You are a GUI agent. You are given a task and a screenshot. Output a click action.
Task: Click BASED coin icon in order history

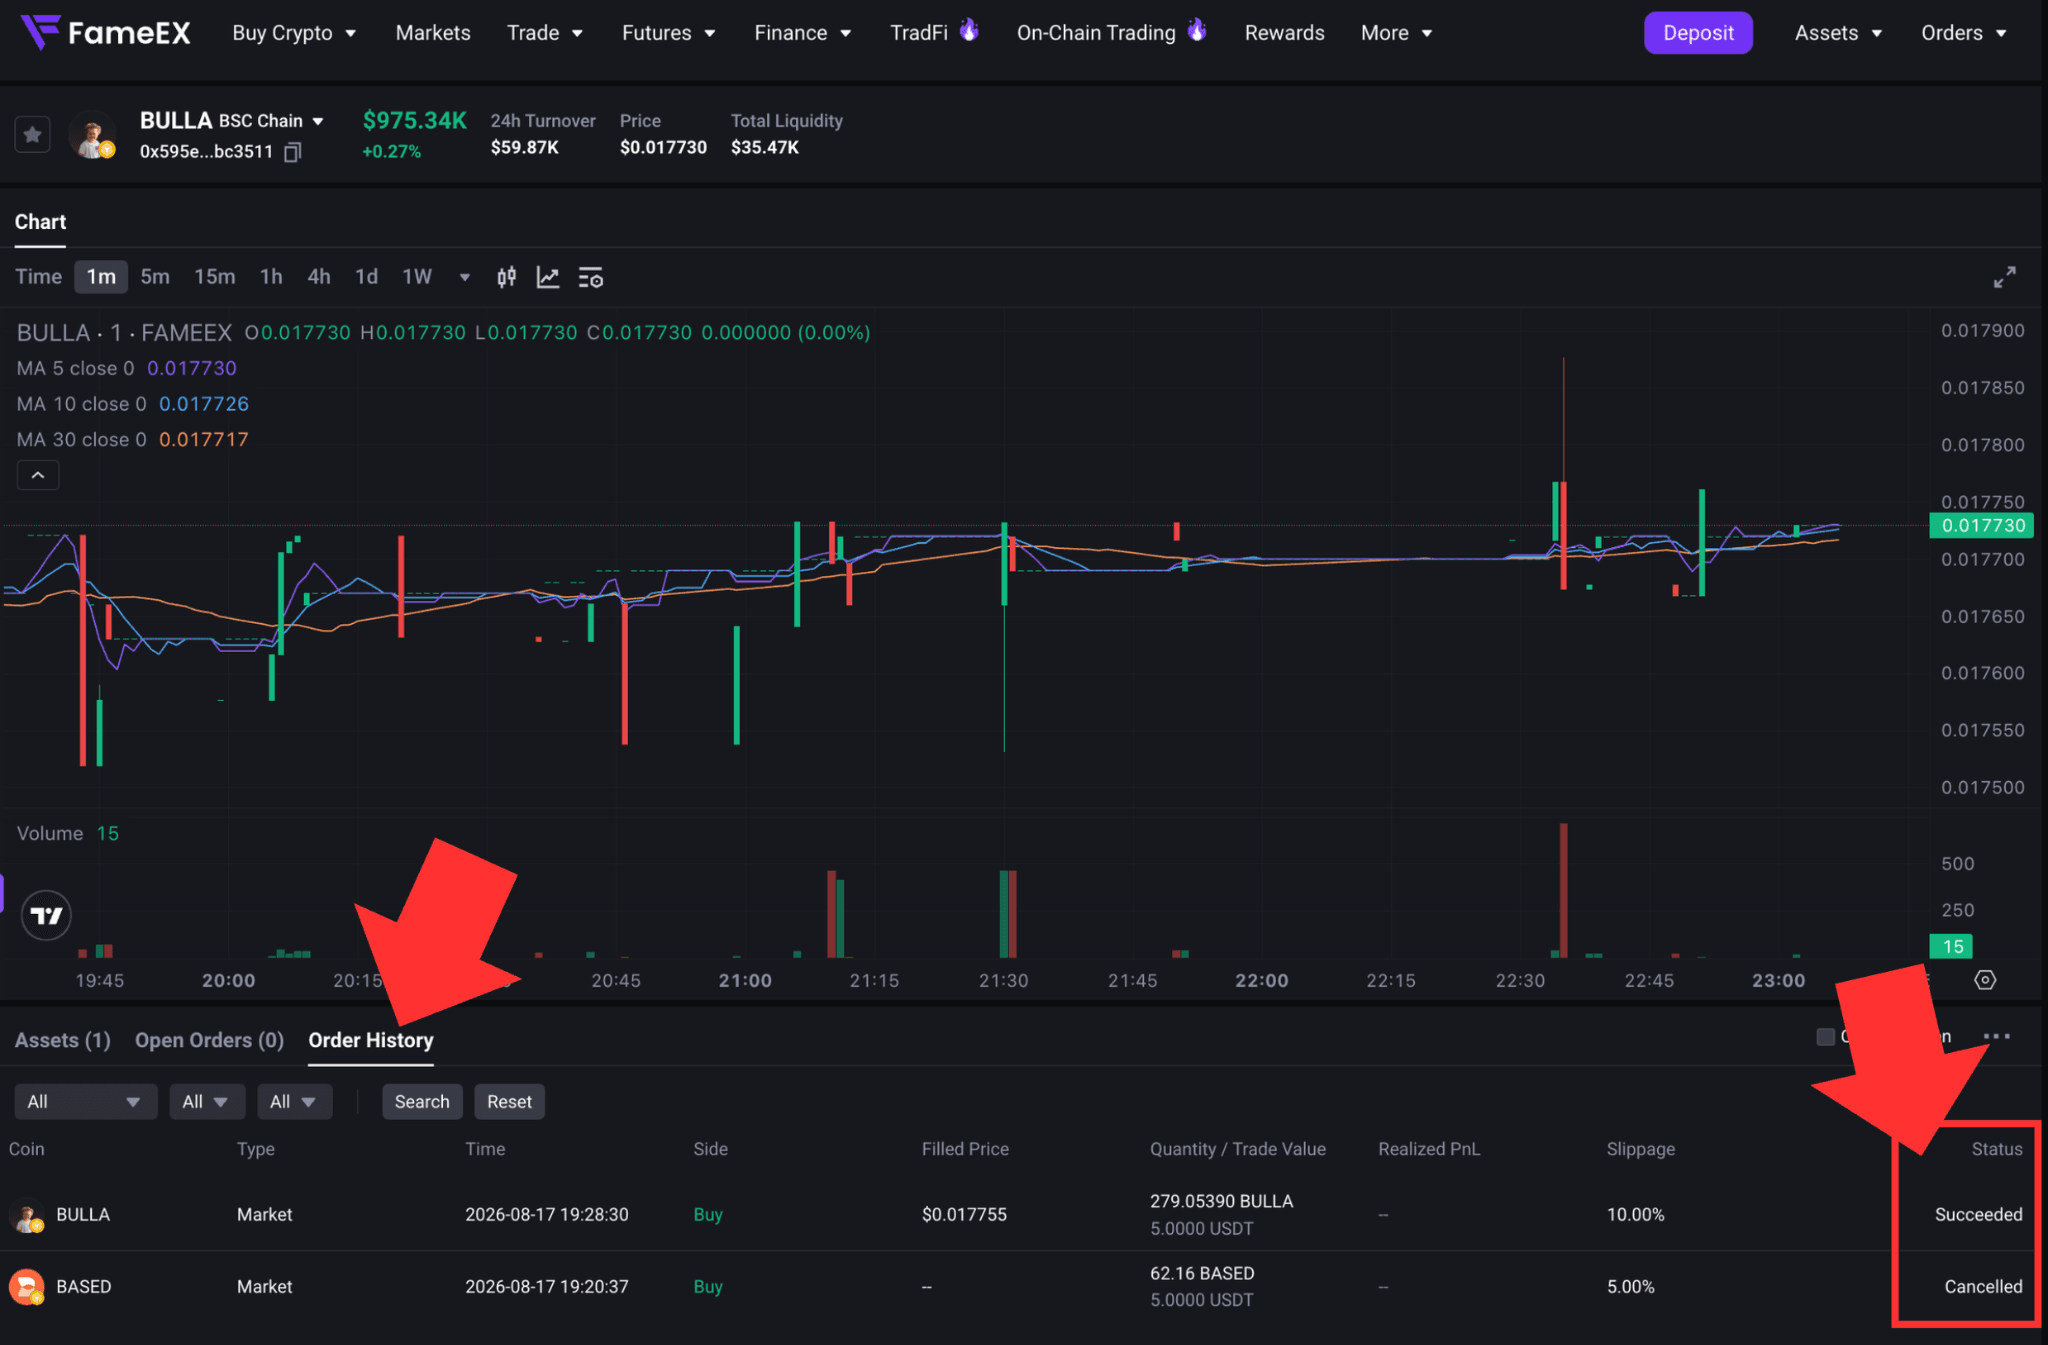coord(27,1287)
